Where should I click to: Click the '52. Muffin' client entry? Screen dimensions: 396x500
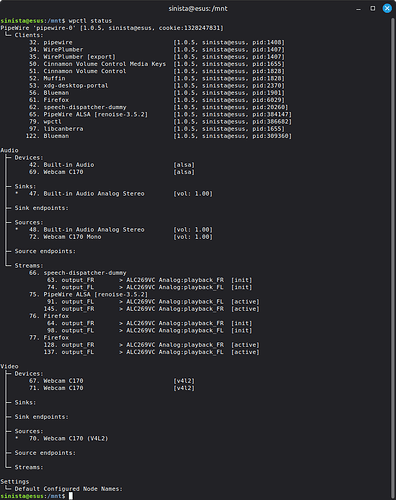157,78
